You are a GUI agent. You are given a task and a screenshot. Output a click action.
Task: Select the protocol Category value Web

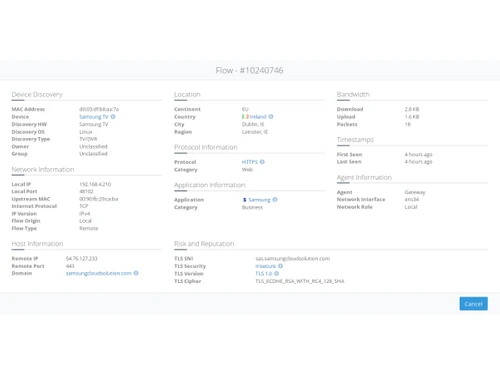[x=247, y=170]
